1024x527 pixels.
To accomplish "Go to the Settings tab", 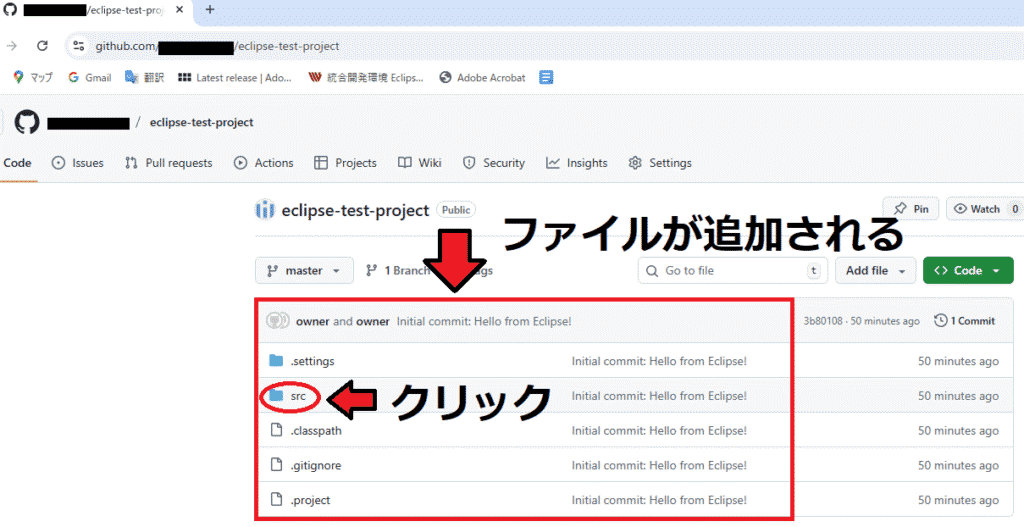I will pyautogui.click(x=659, y=163).
